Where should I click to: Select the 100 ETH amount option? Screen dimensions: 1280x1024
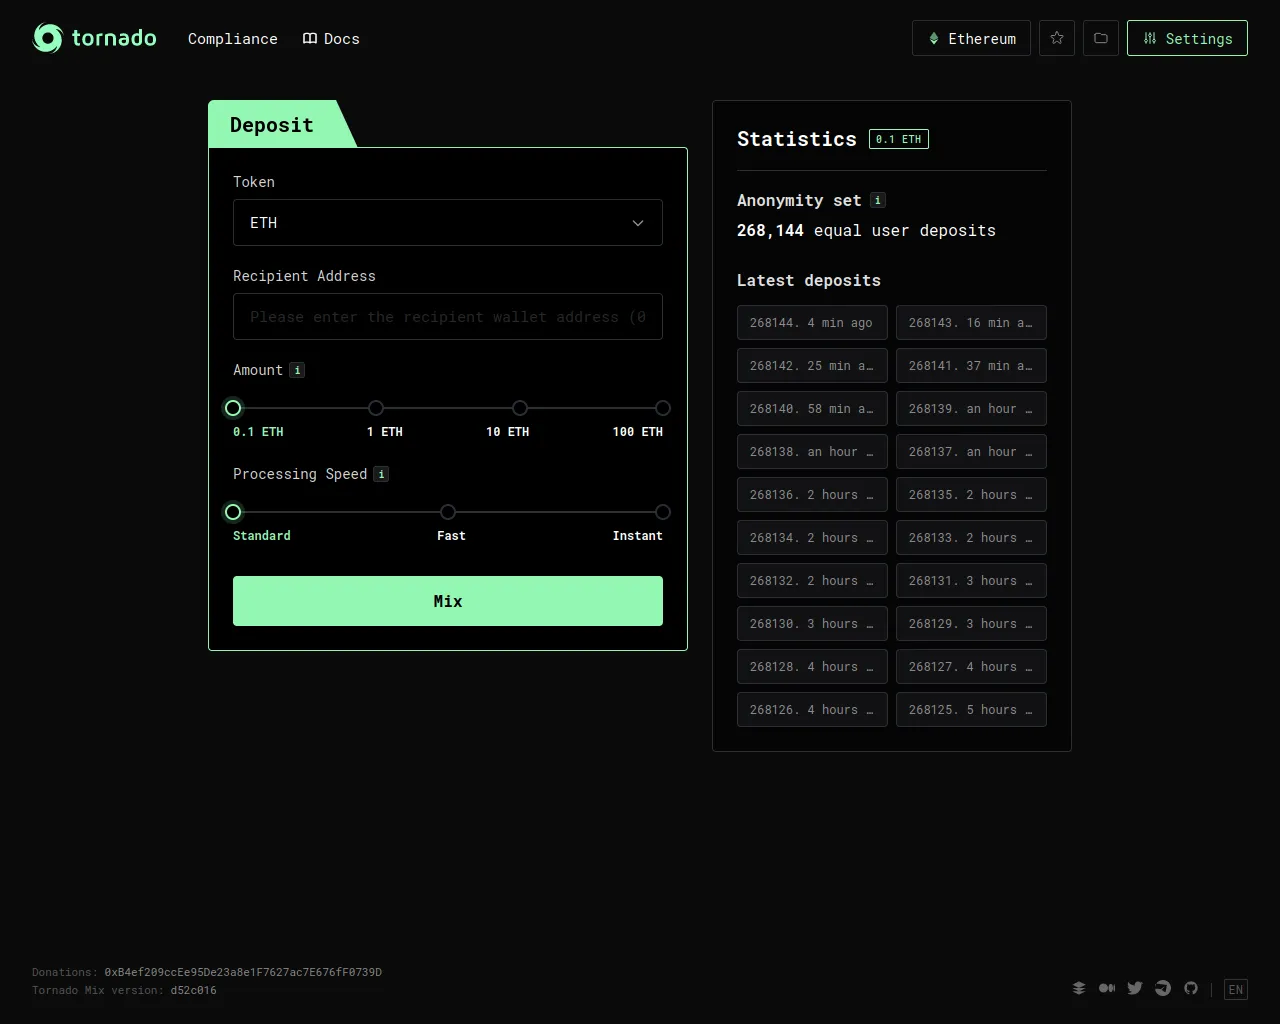[x=662, y=408]
